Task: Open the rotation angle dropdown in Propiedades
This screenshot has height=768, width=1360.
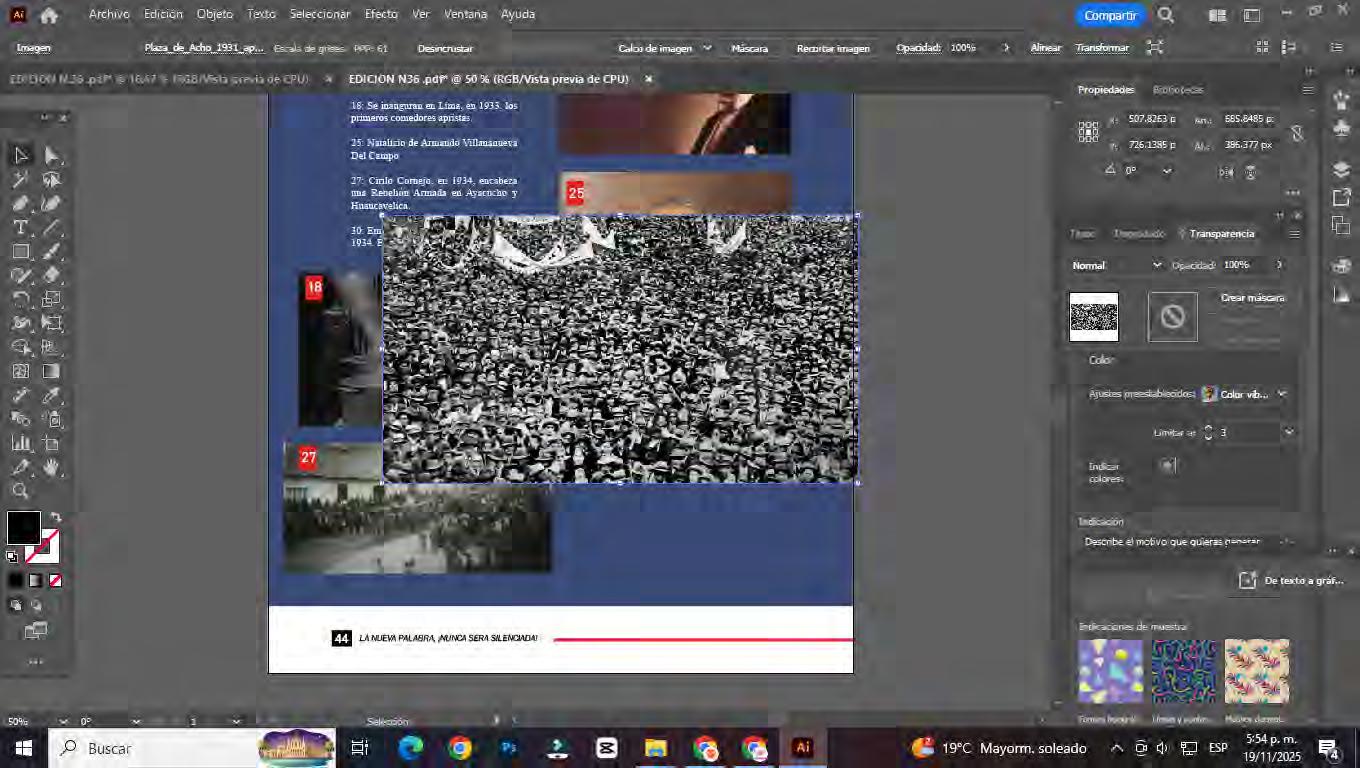Action: pos(1166,171)
